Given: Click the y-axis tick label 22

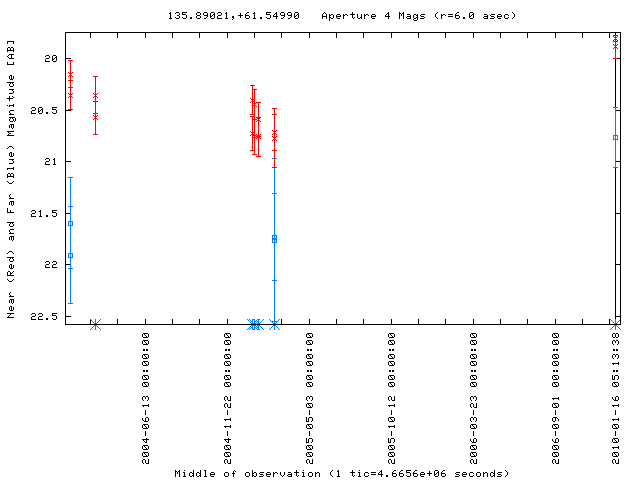Looking at the screenshot, I should click(x=51, y=264).
